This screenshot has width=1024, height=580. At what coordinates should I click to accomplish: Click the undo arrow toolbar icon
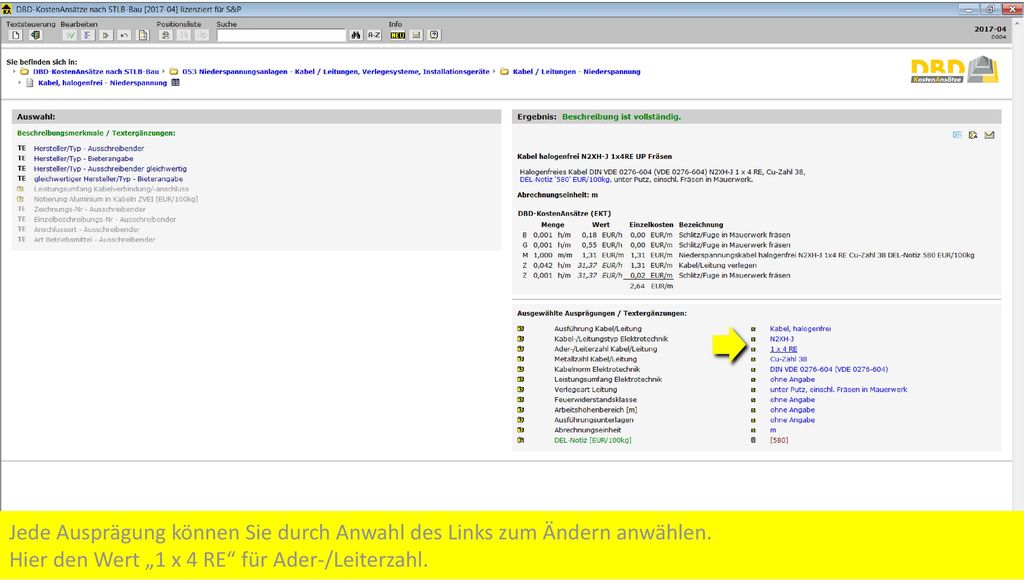pos(124,35)
